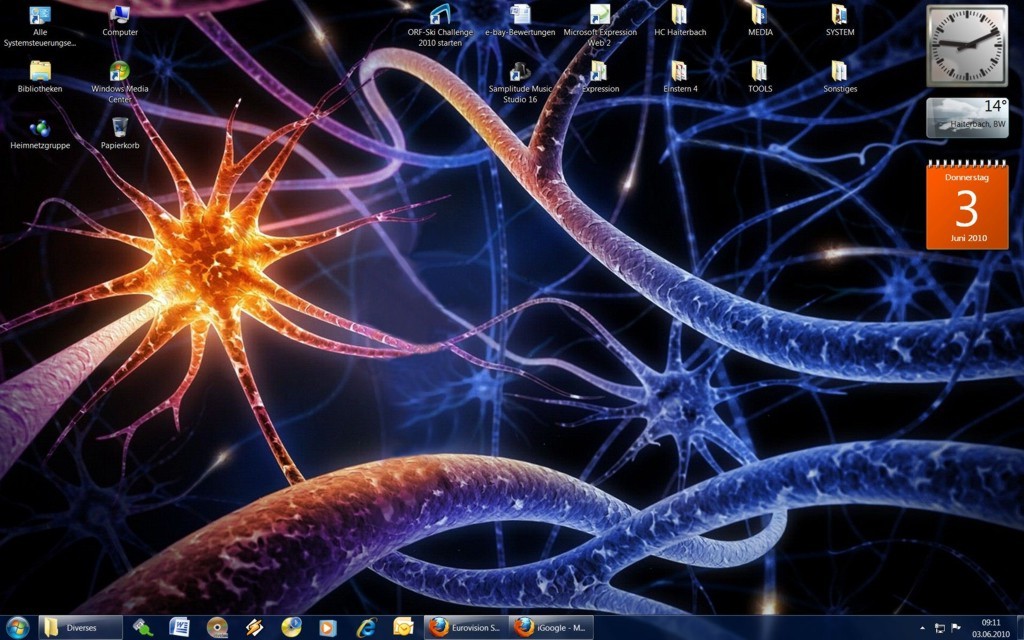This screenshot has width=1024, height=640.
Task: Open the Computer desktop icon
Action: click(x=120, y=15)
